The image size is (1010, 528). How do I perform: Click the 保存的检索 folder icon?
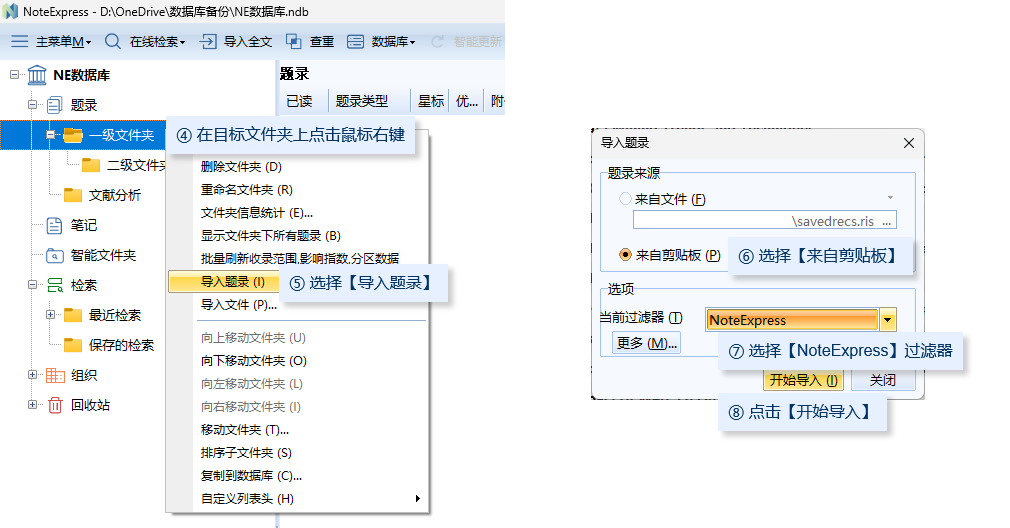point(73,344)
